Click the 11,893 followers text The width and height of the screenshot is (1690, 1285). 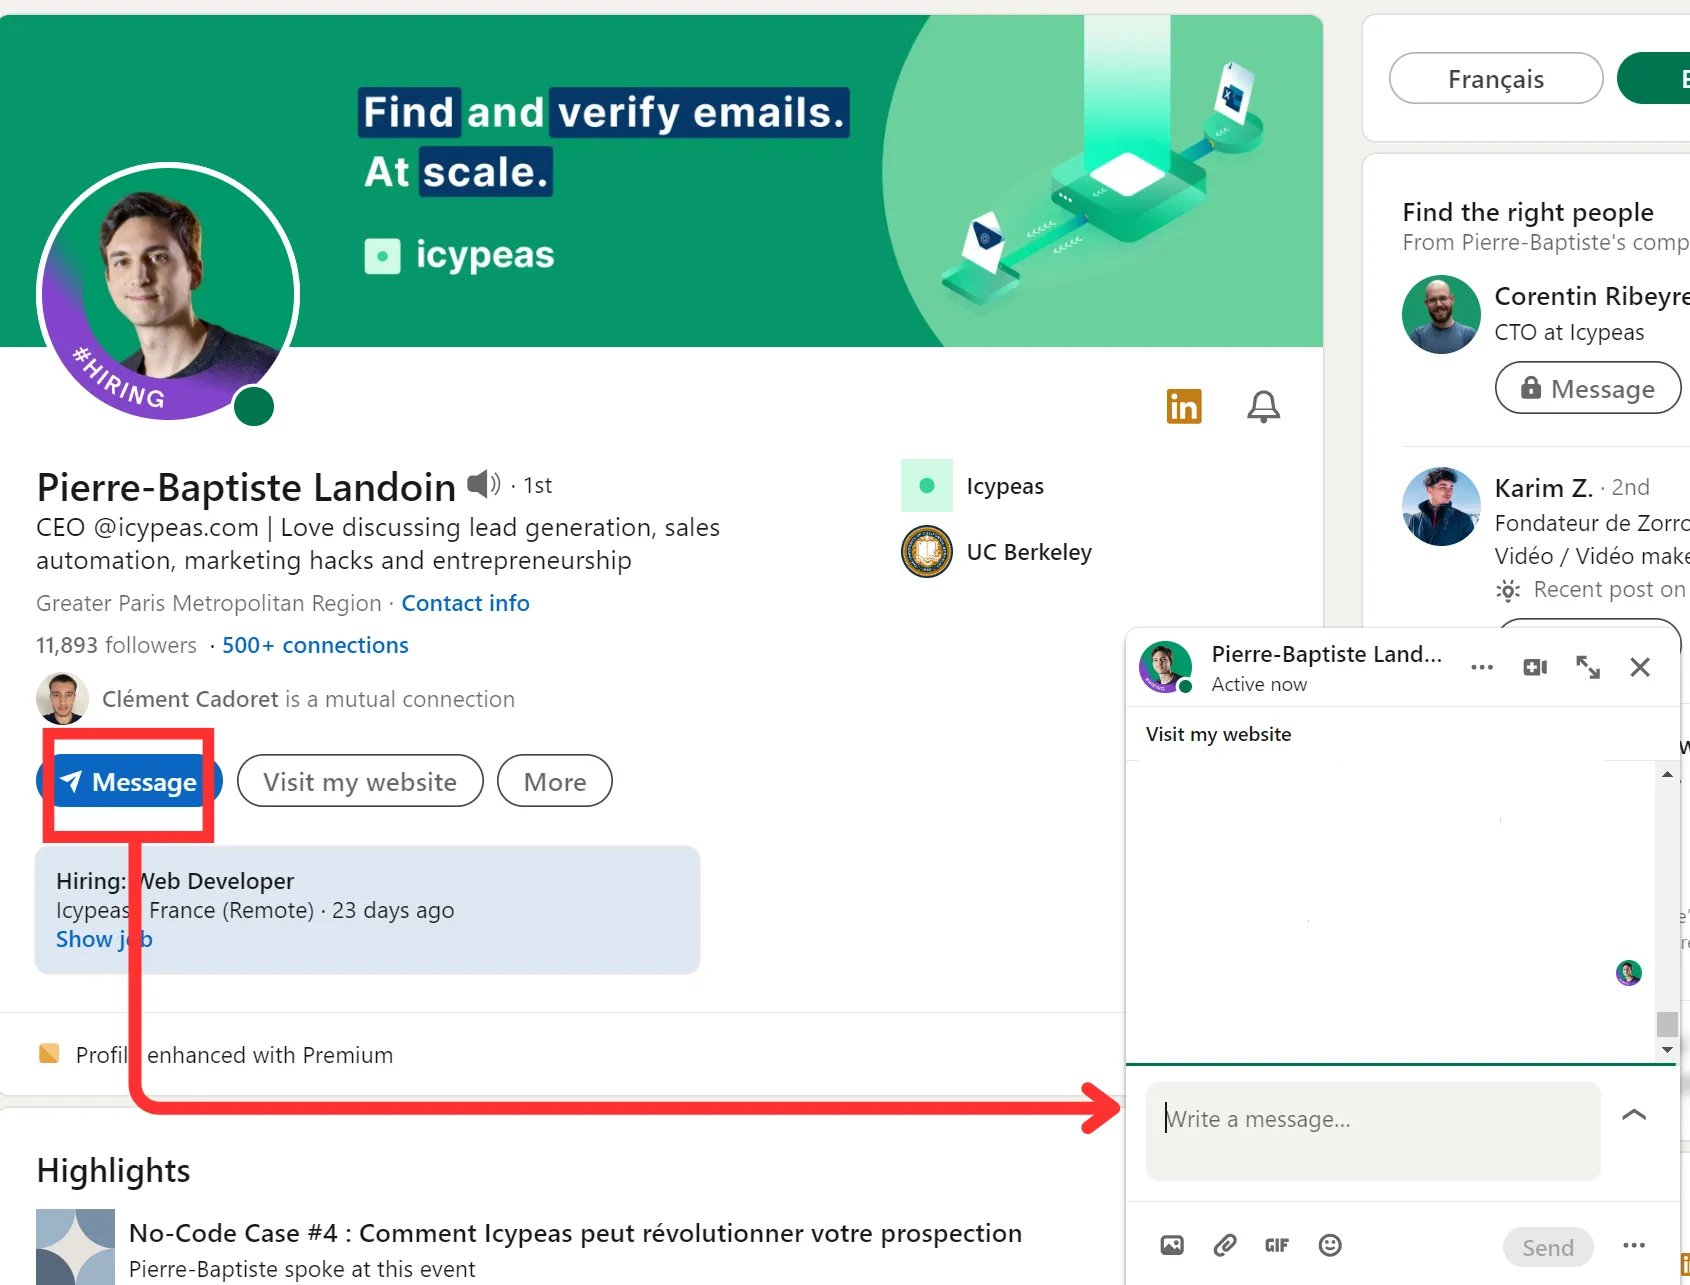click(116, 645)
